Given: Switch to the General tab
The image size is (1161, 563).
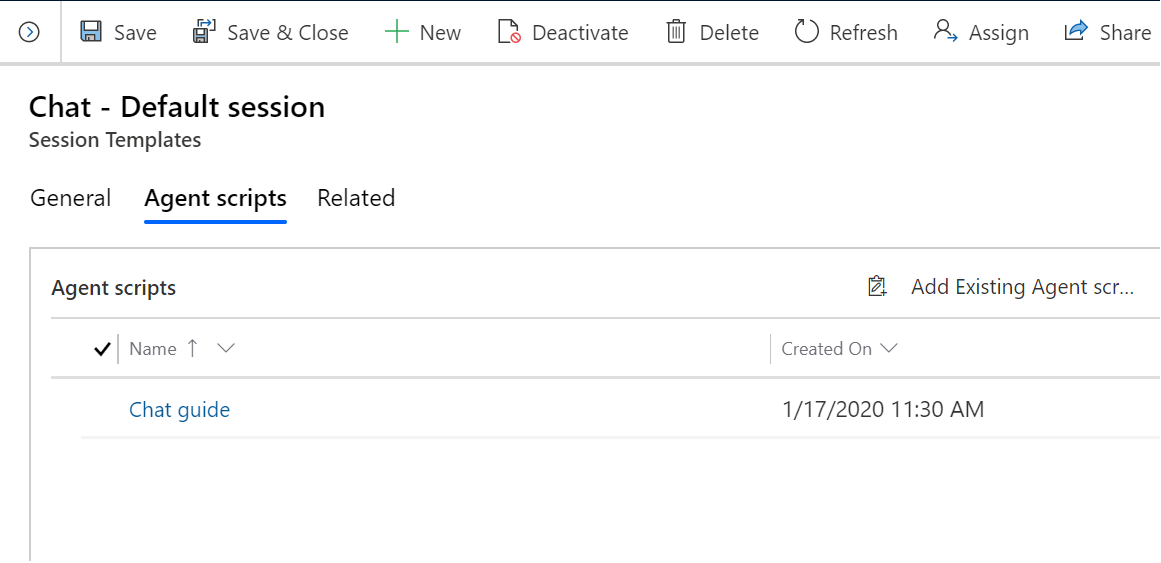Looking at the screenshot, I should (x=70, y=199).
